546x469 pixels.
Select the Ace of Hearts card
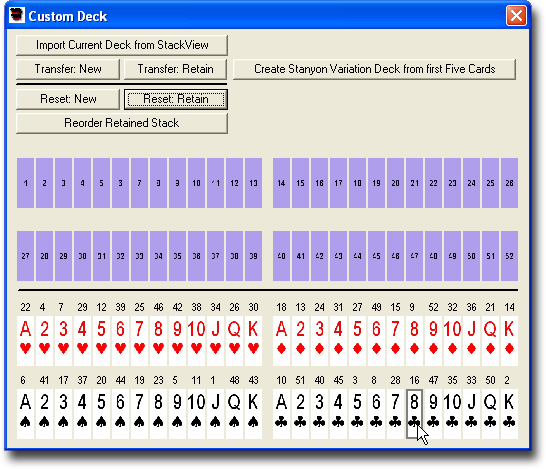point(25,341)
